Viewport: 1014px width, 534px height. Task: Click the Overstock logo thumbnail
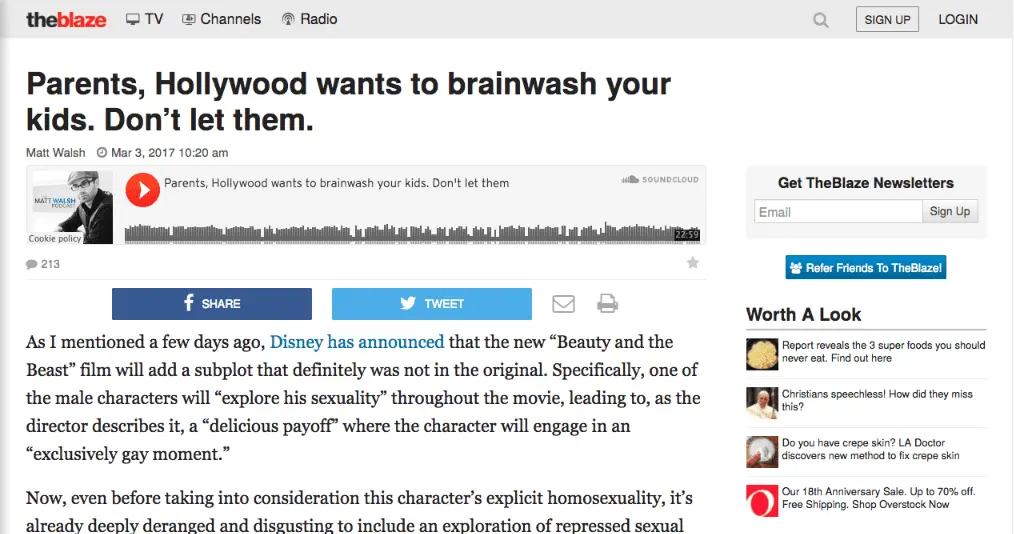coord(762,500)
